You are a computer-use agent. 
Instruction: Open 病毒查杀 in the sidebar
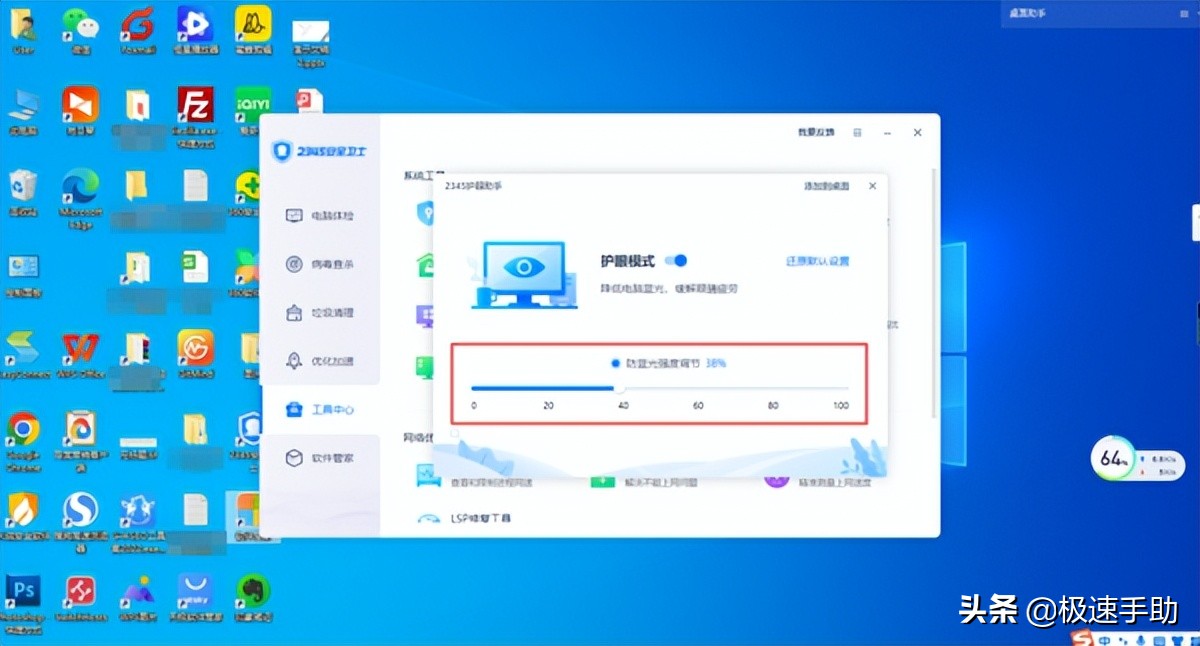pos(320,263)
